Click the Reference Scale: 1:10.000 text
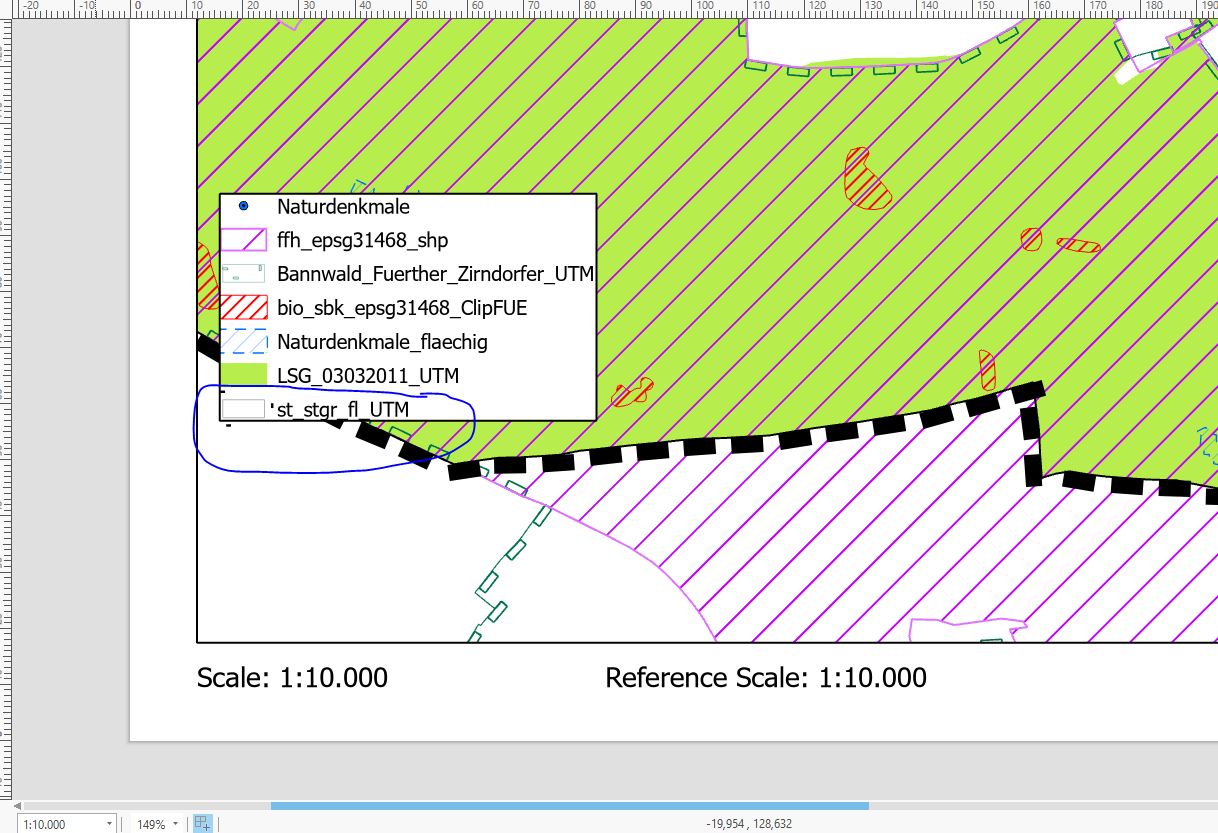 [765, 677]
